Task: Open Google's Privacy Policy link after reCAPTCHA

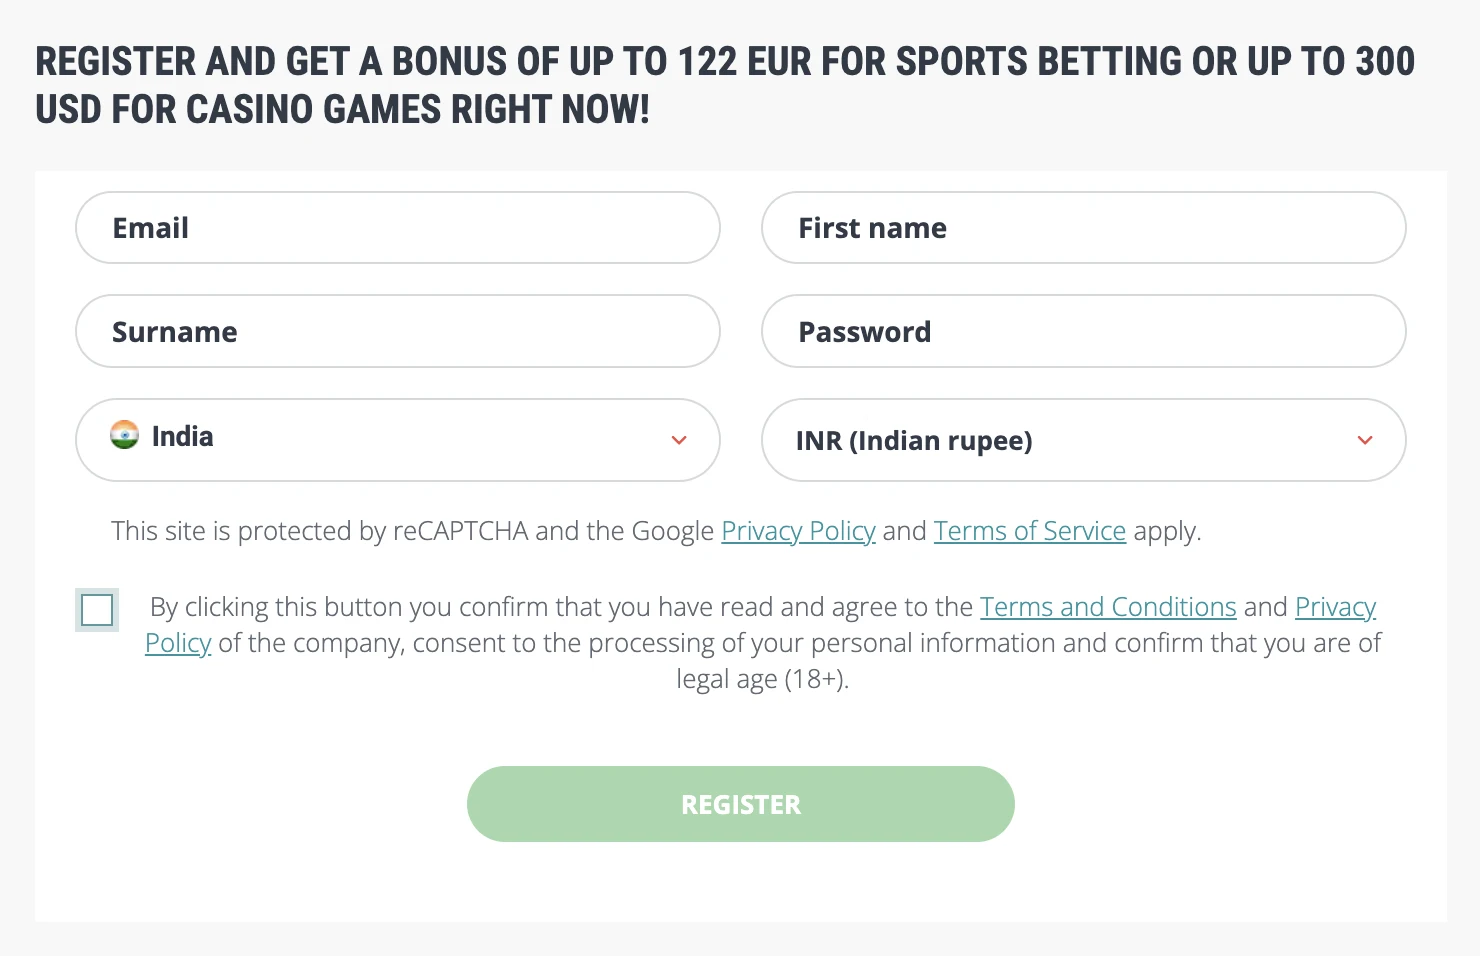Action: click(x=798, y=531)
